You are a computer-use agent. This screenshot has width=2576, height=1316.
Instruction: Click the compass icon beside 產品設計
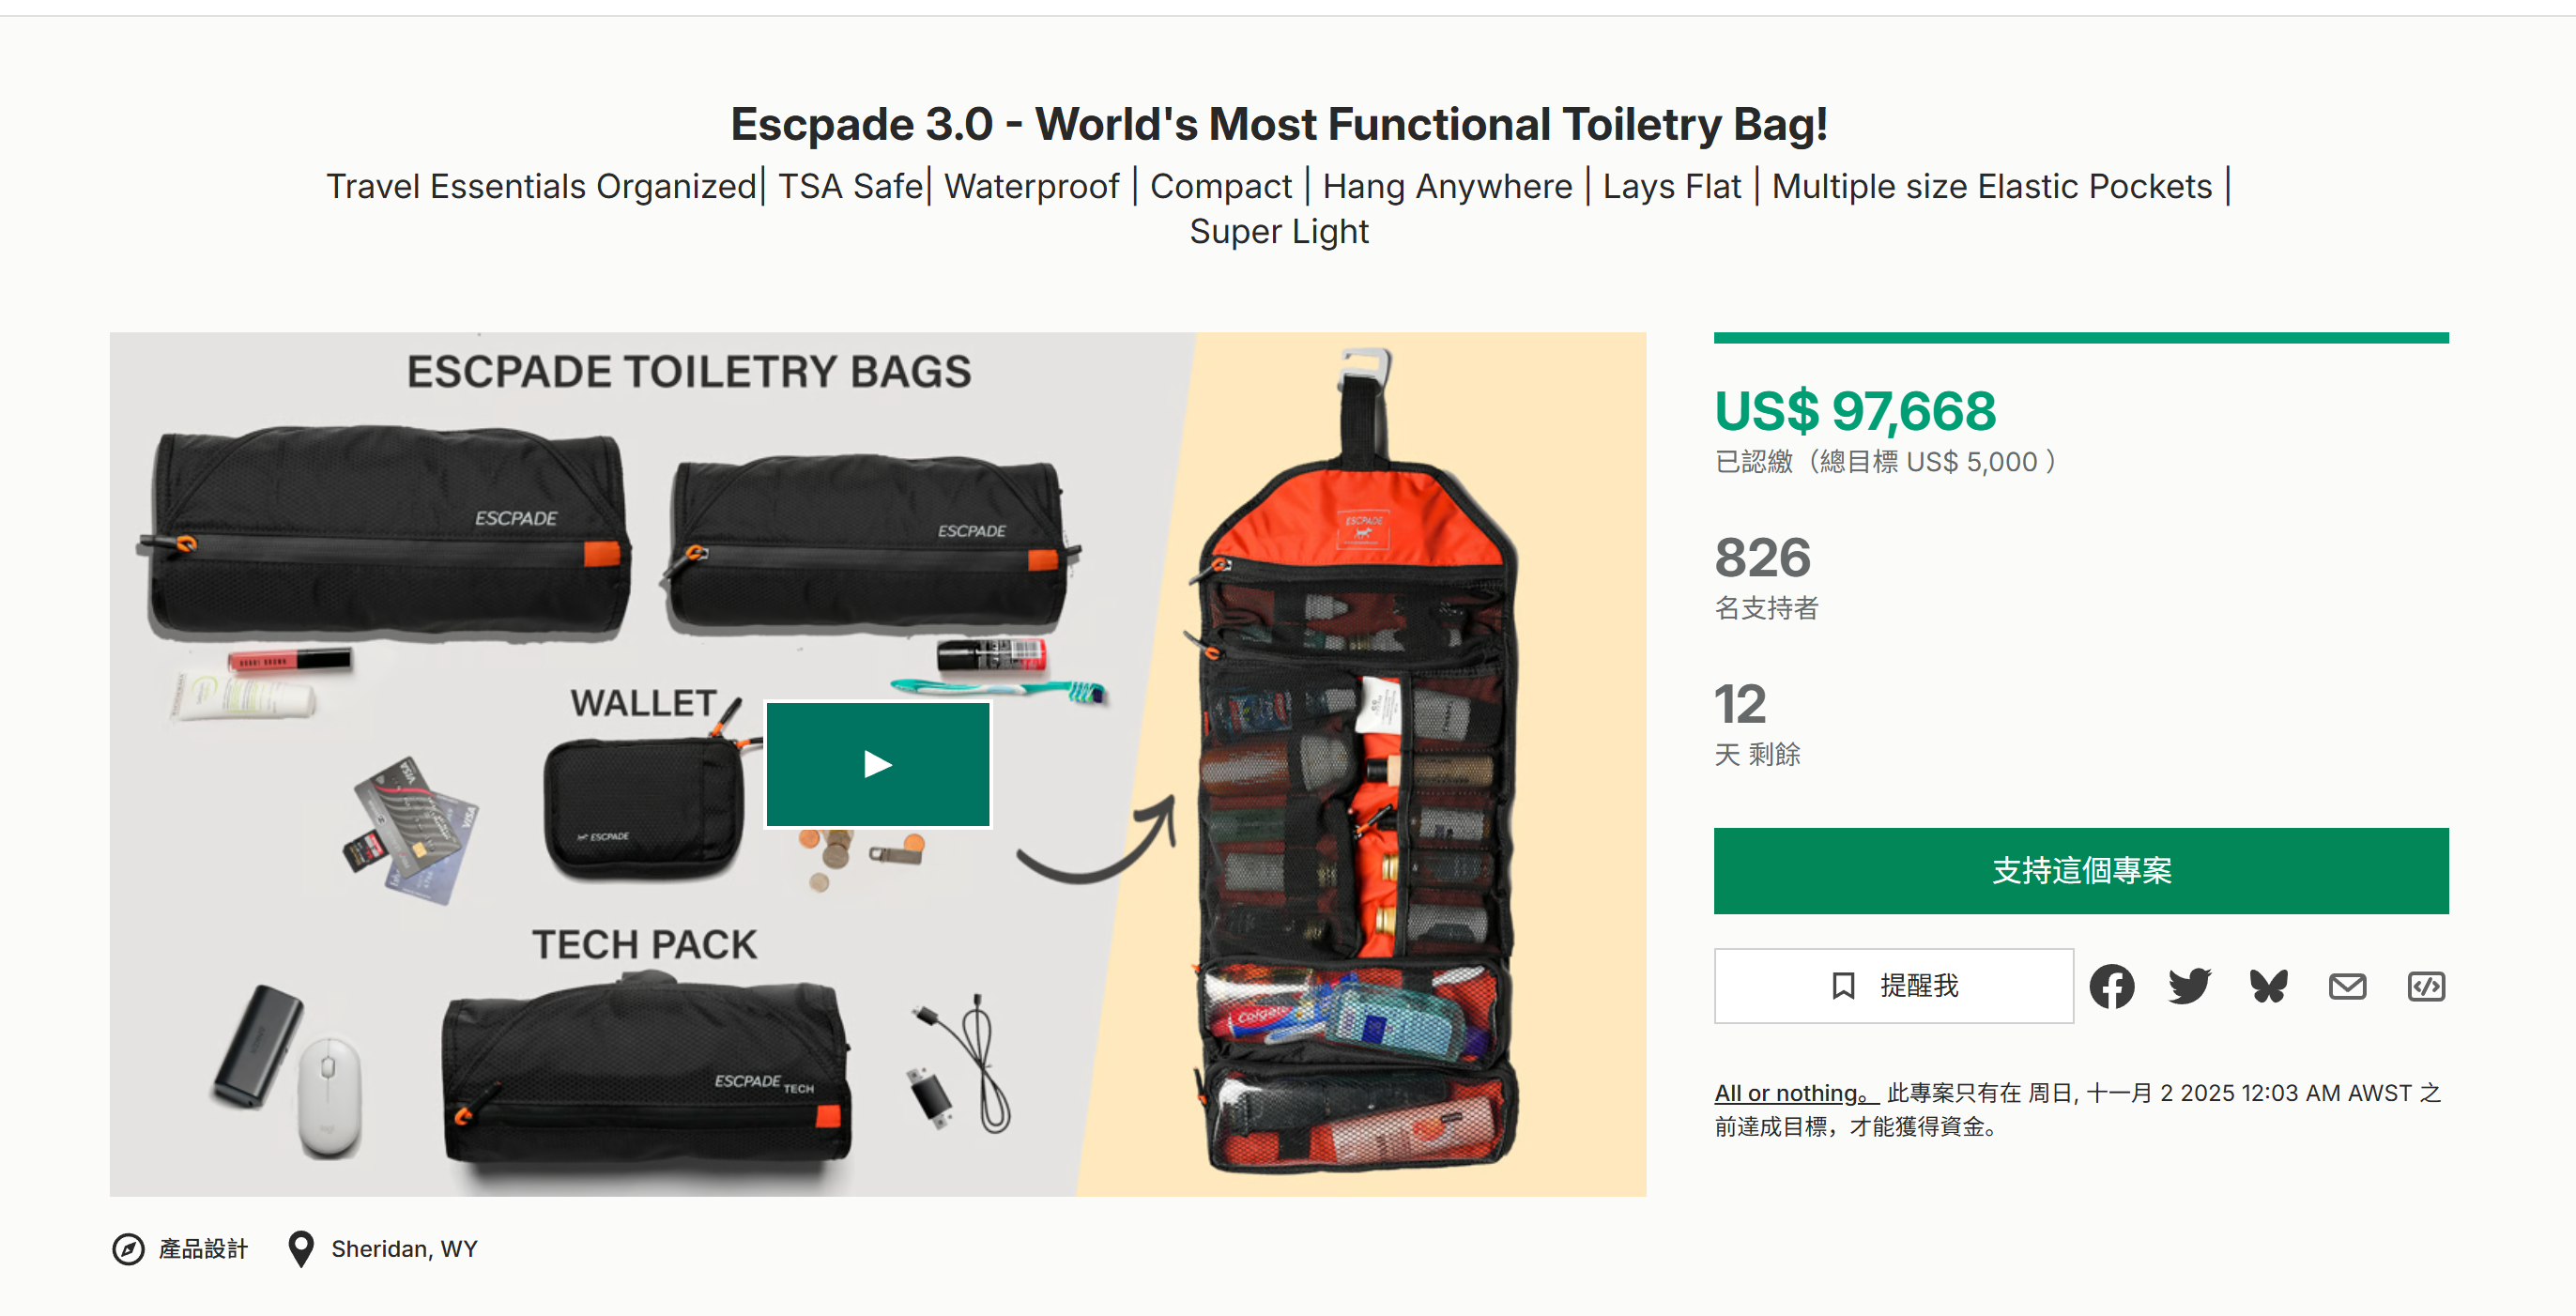128,1249
